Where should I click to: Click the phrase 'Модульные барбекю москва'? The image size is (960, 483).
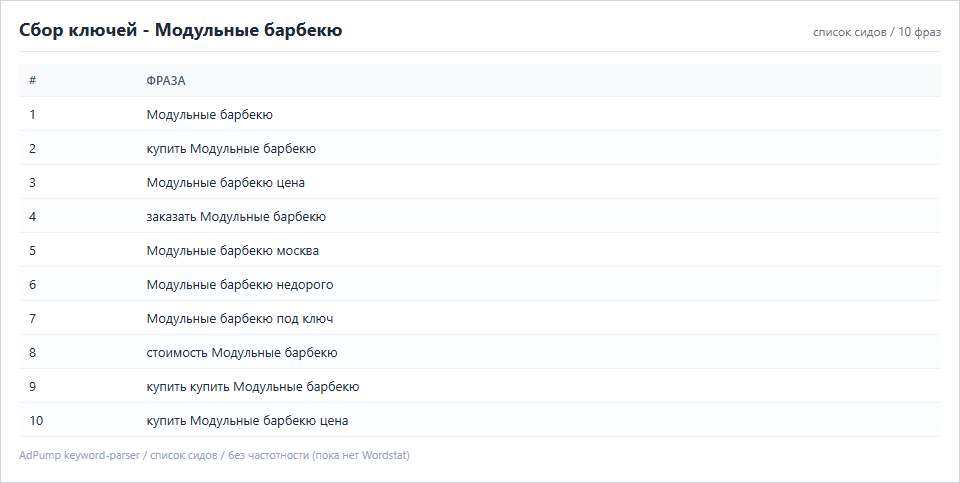[x=233, y=251]
